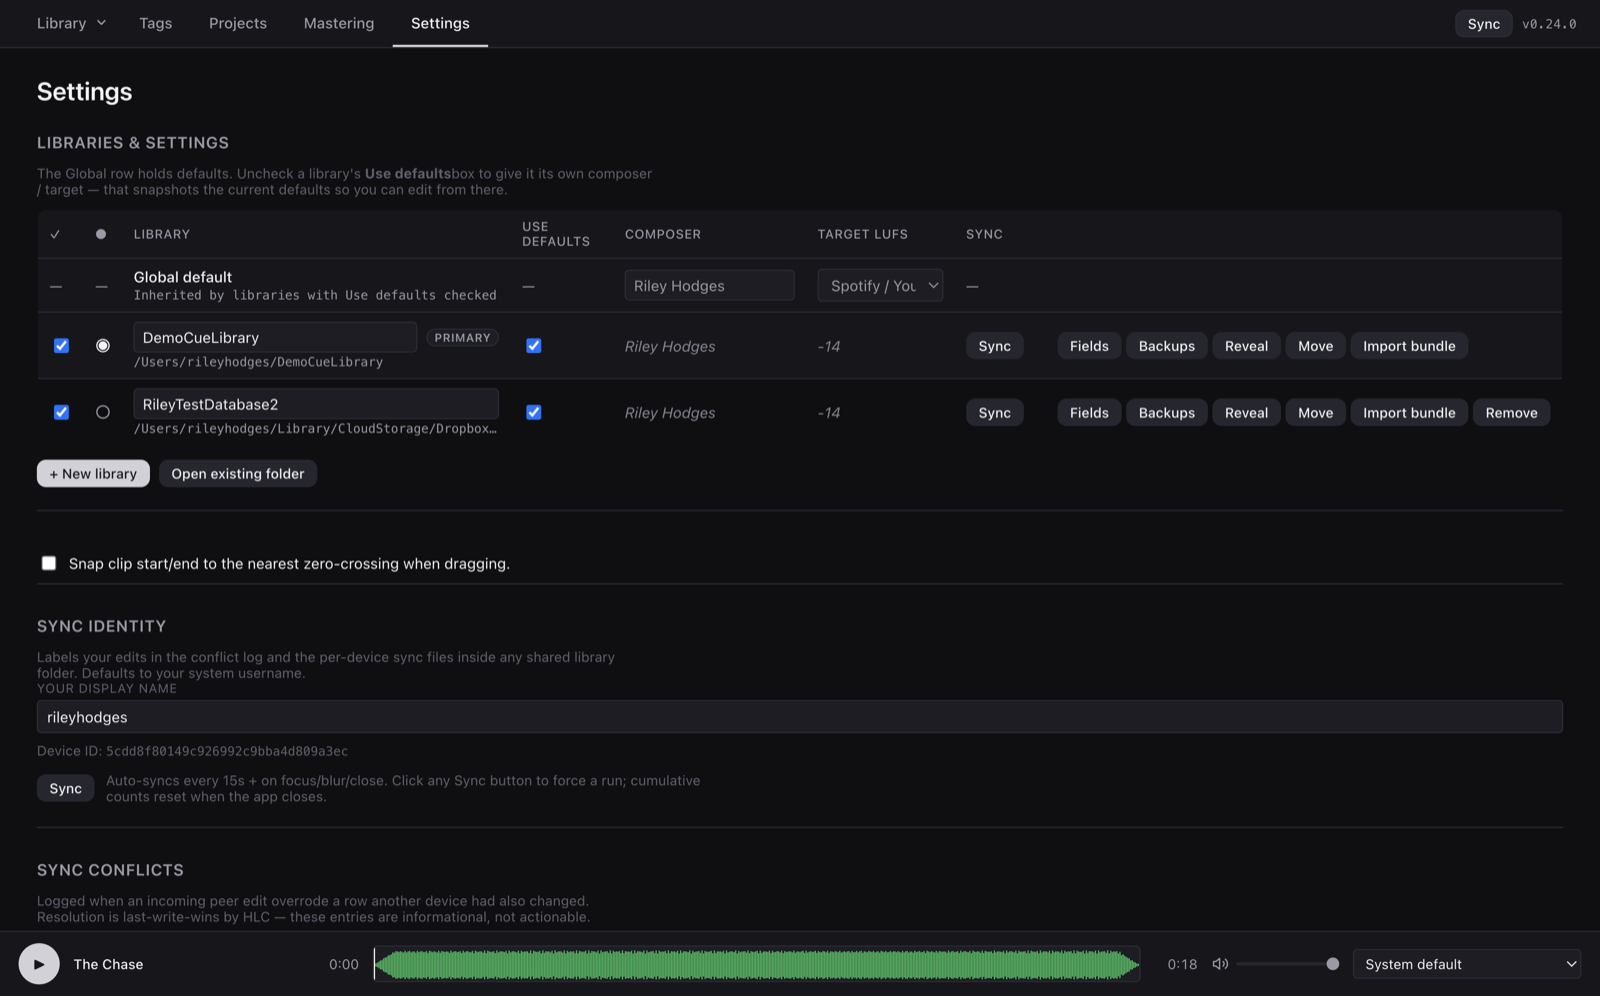Reveal RileyTestDatabase2 folder
Screen dimensions: 1600x996
(x=1246, y=413)
